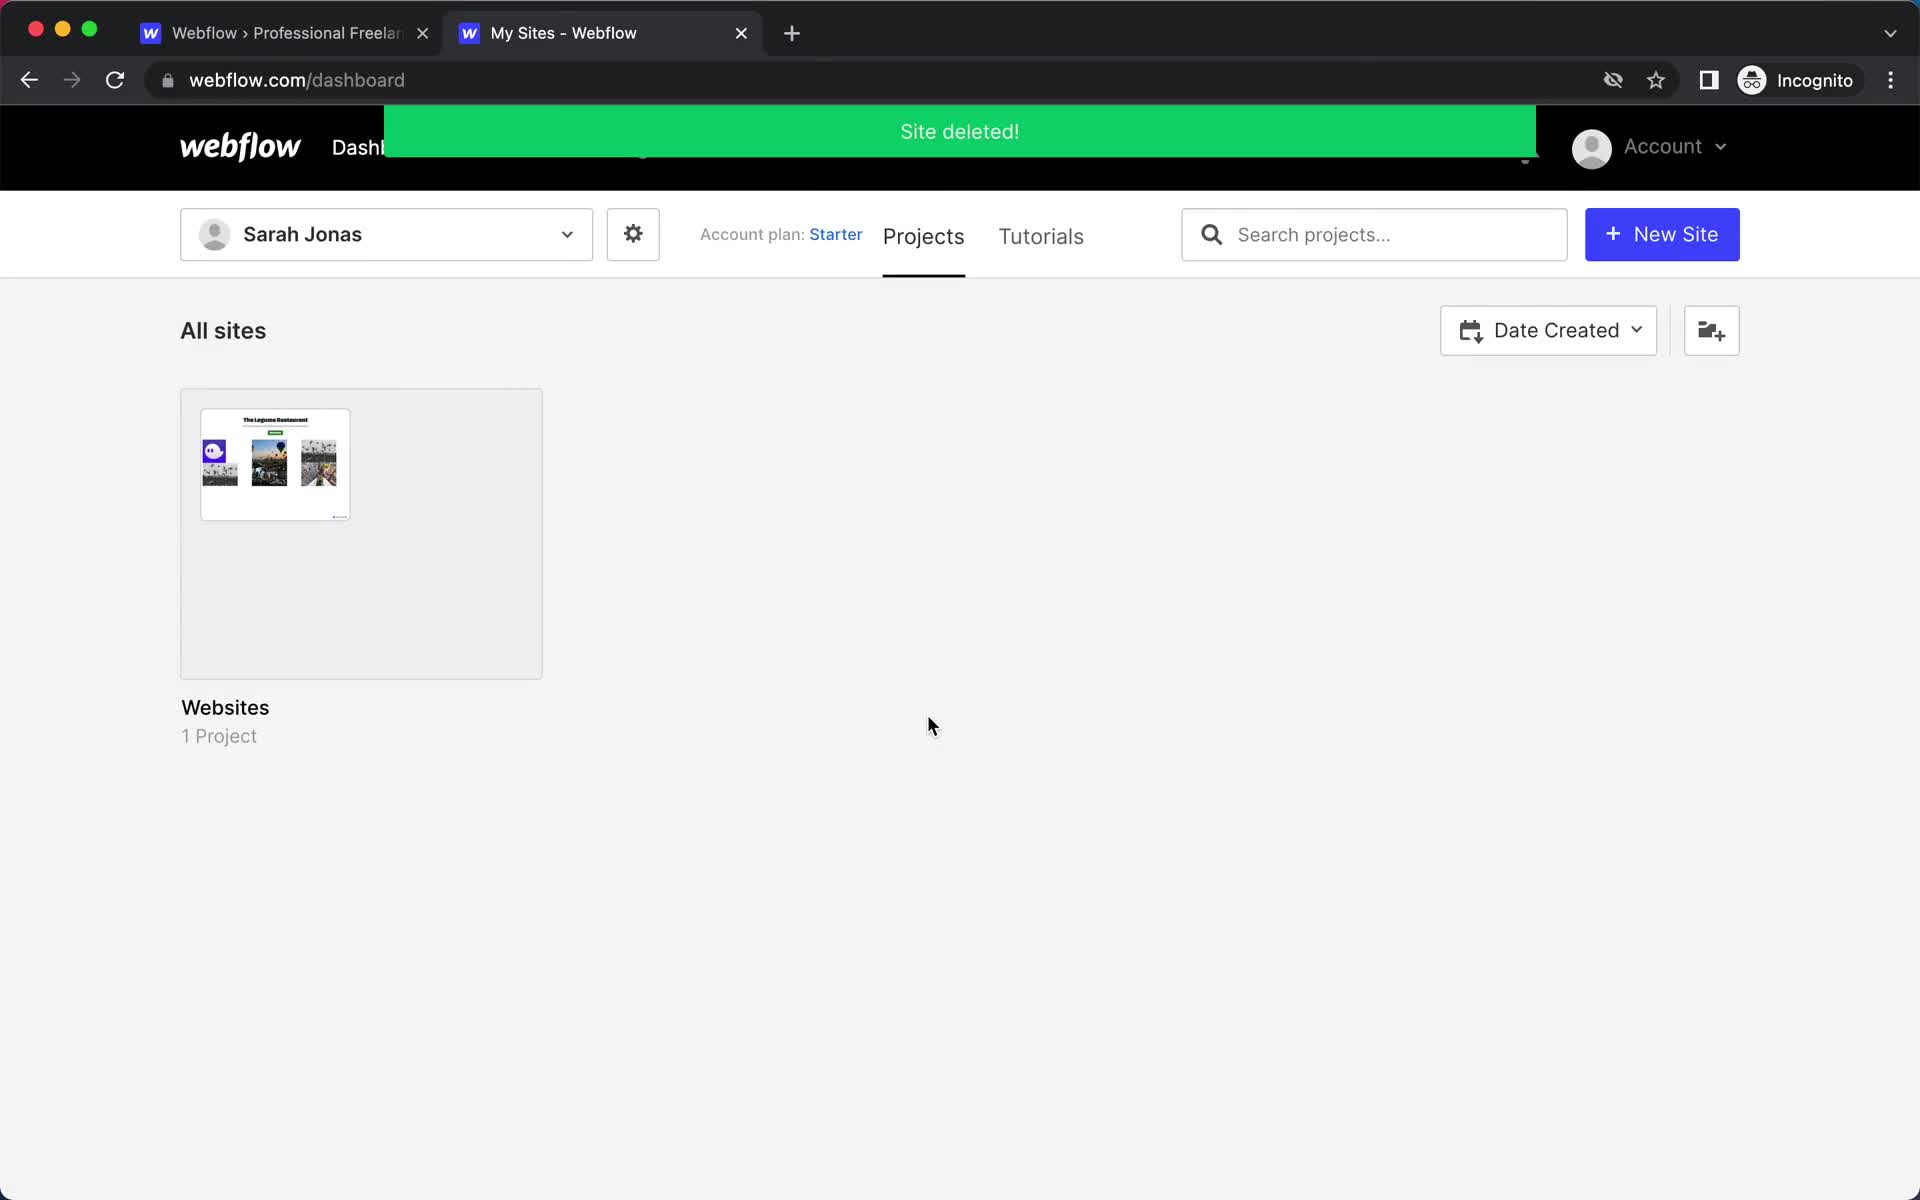Image resolution: width=1920 pixels, height=1200 pixels.
Task: Click the camera-off icon in browser bar
Action: (1613, 80)
